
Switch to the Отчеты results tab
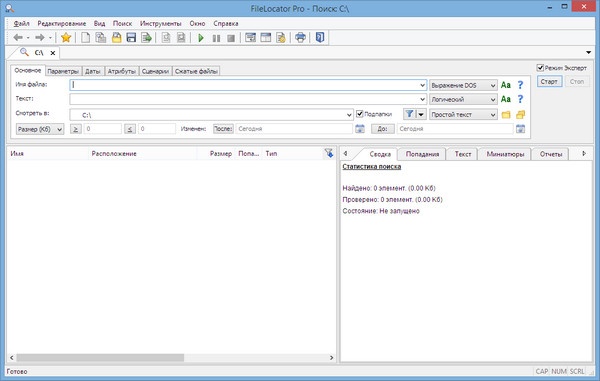[551, 154]
